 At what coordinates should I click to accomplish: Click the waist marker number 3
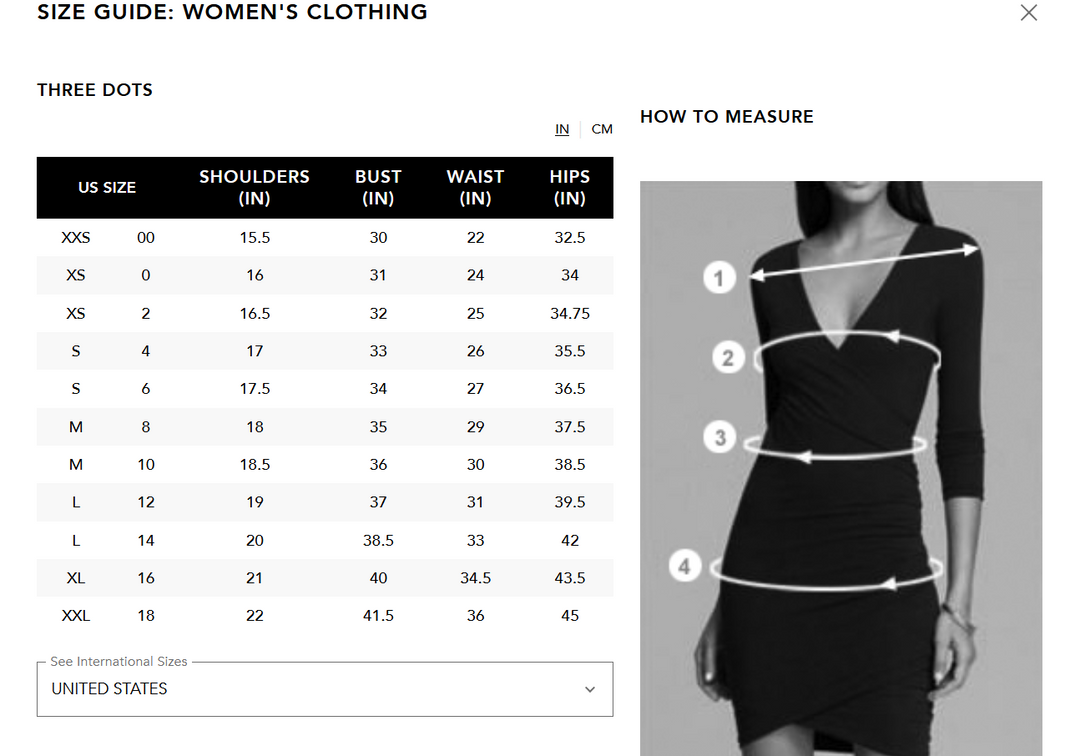tap(720, 437)
